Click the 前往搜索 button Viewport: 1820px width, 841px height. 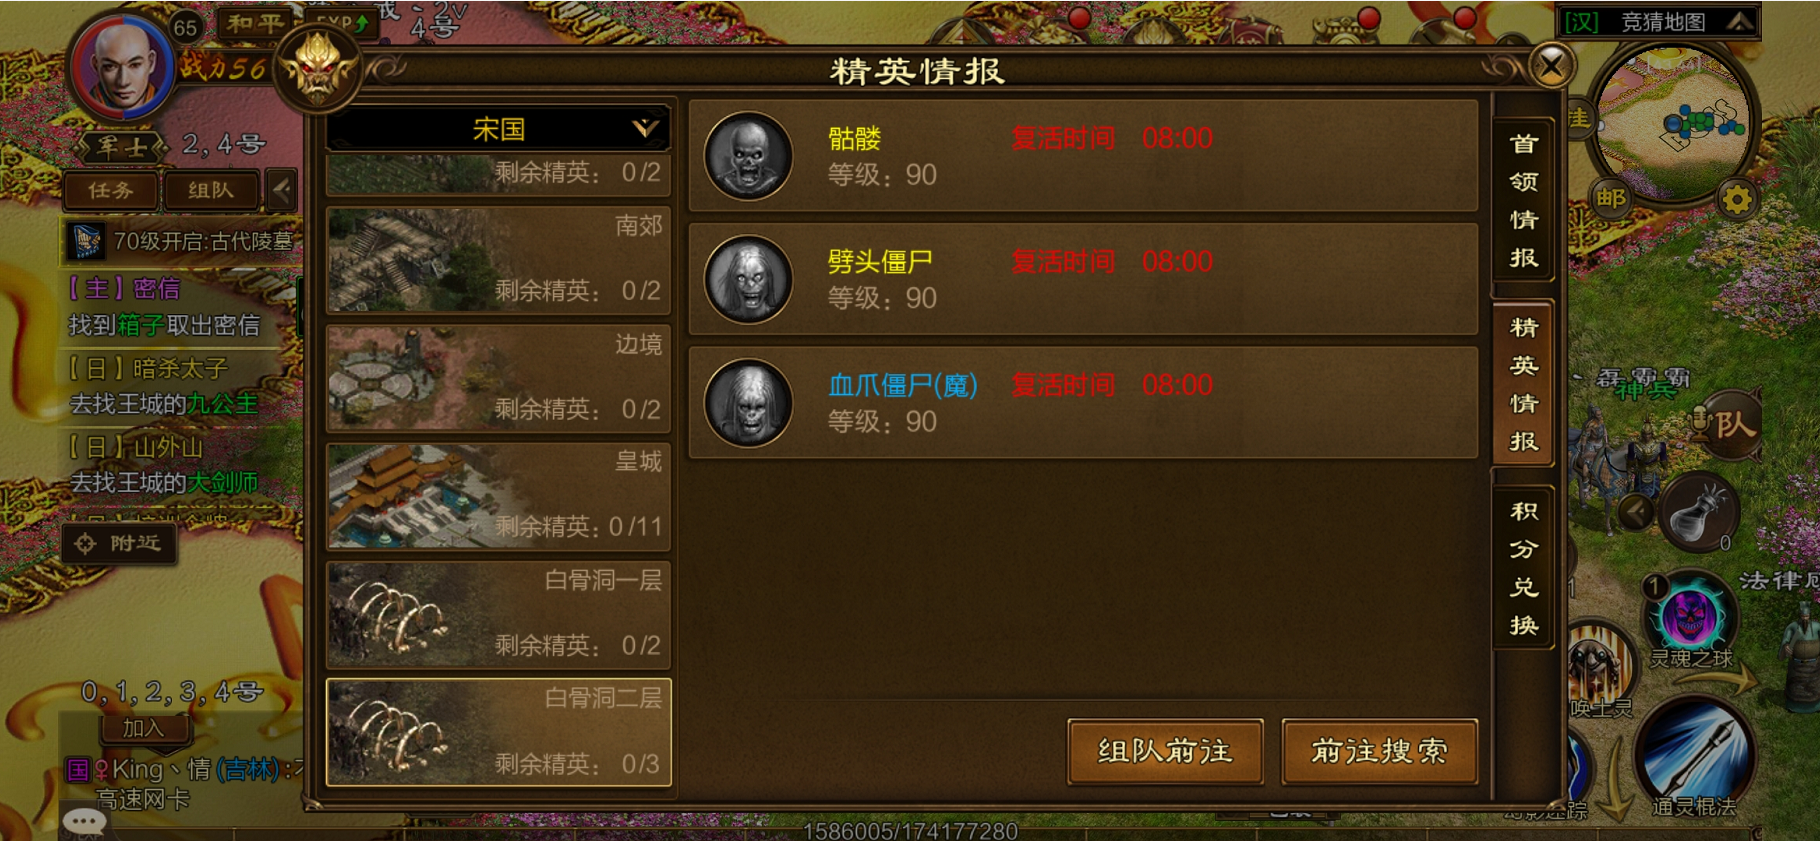tap(1379, 751)
